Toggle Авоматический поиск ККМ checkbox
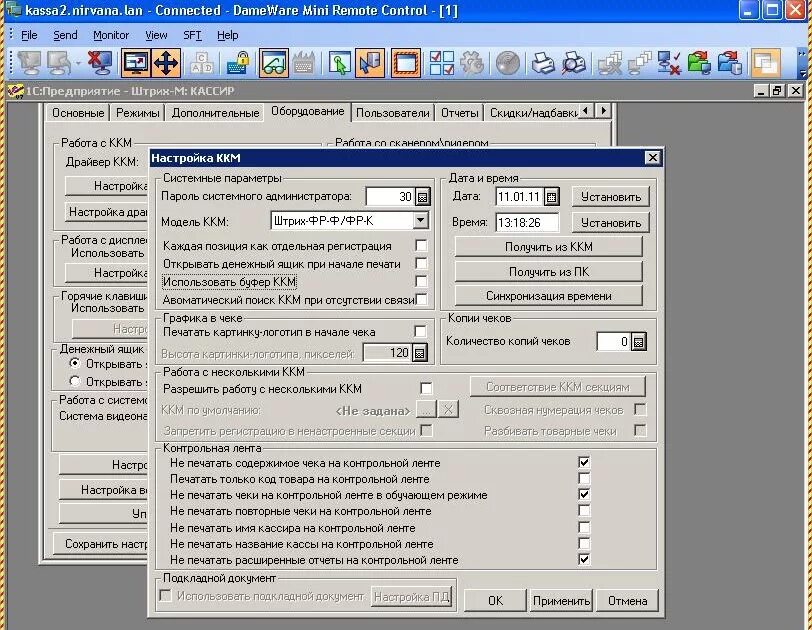Screen dimensions: 812x630 (x=421, y=299)
